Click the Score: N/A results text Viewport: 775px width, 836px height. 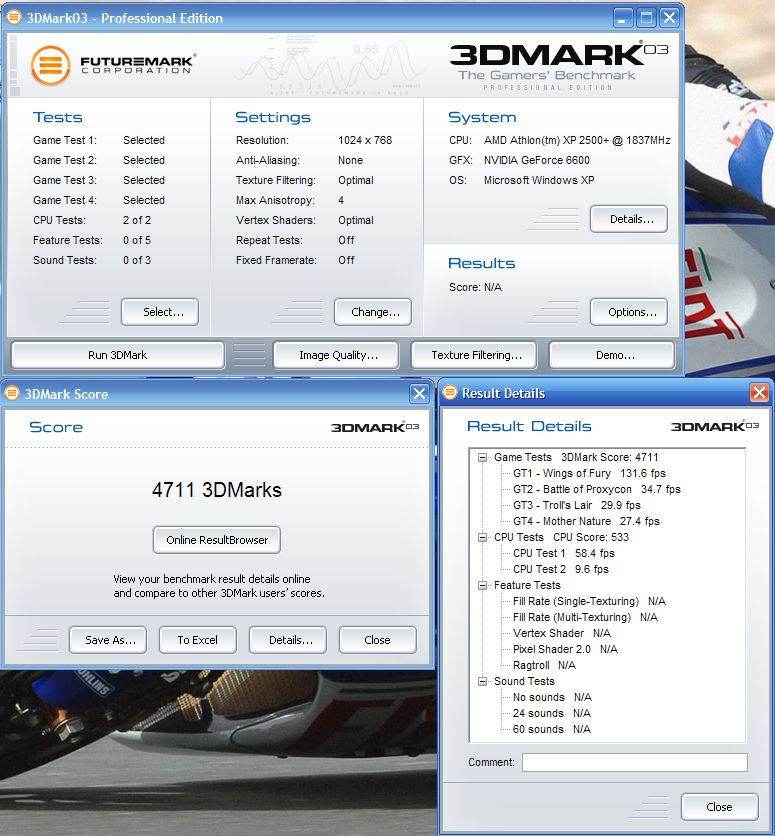coord(475,287)
